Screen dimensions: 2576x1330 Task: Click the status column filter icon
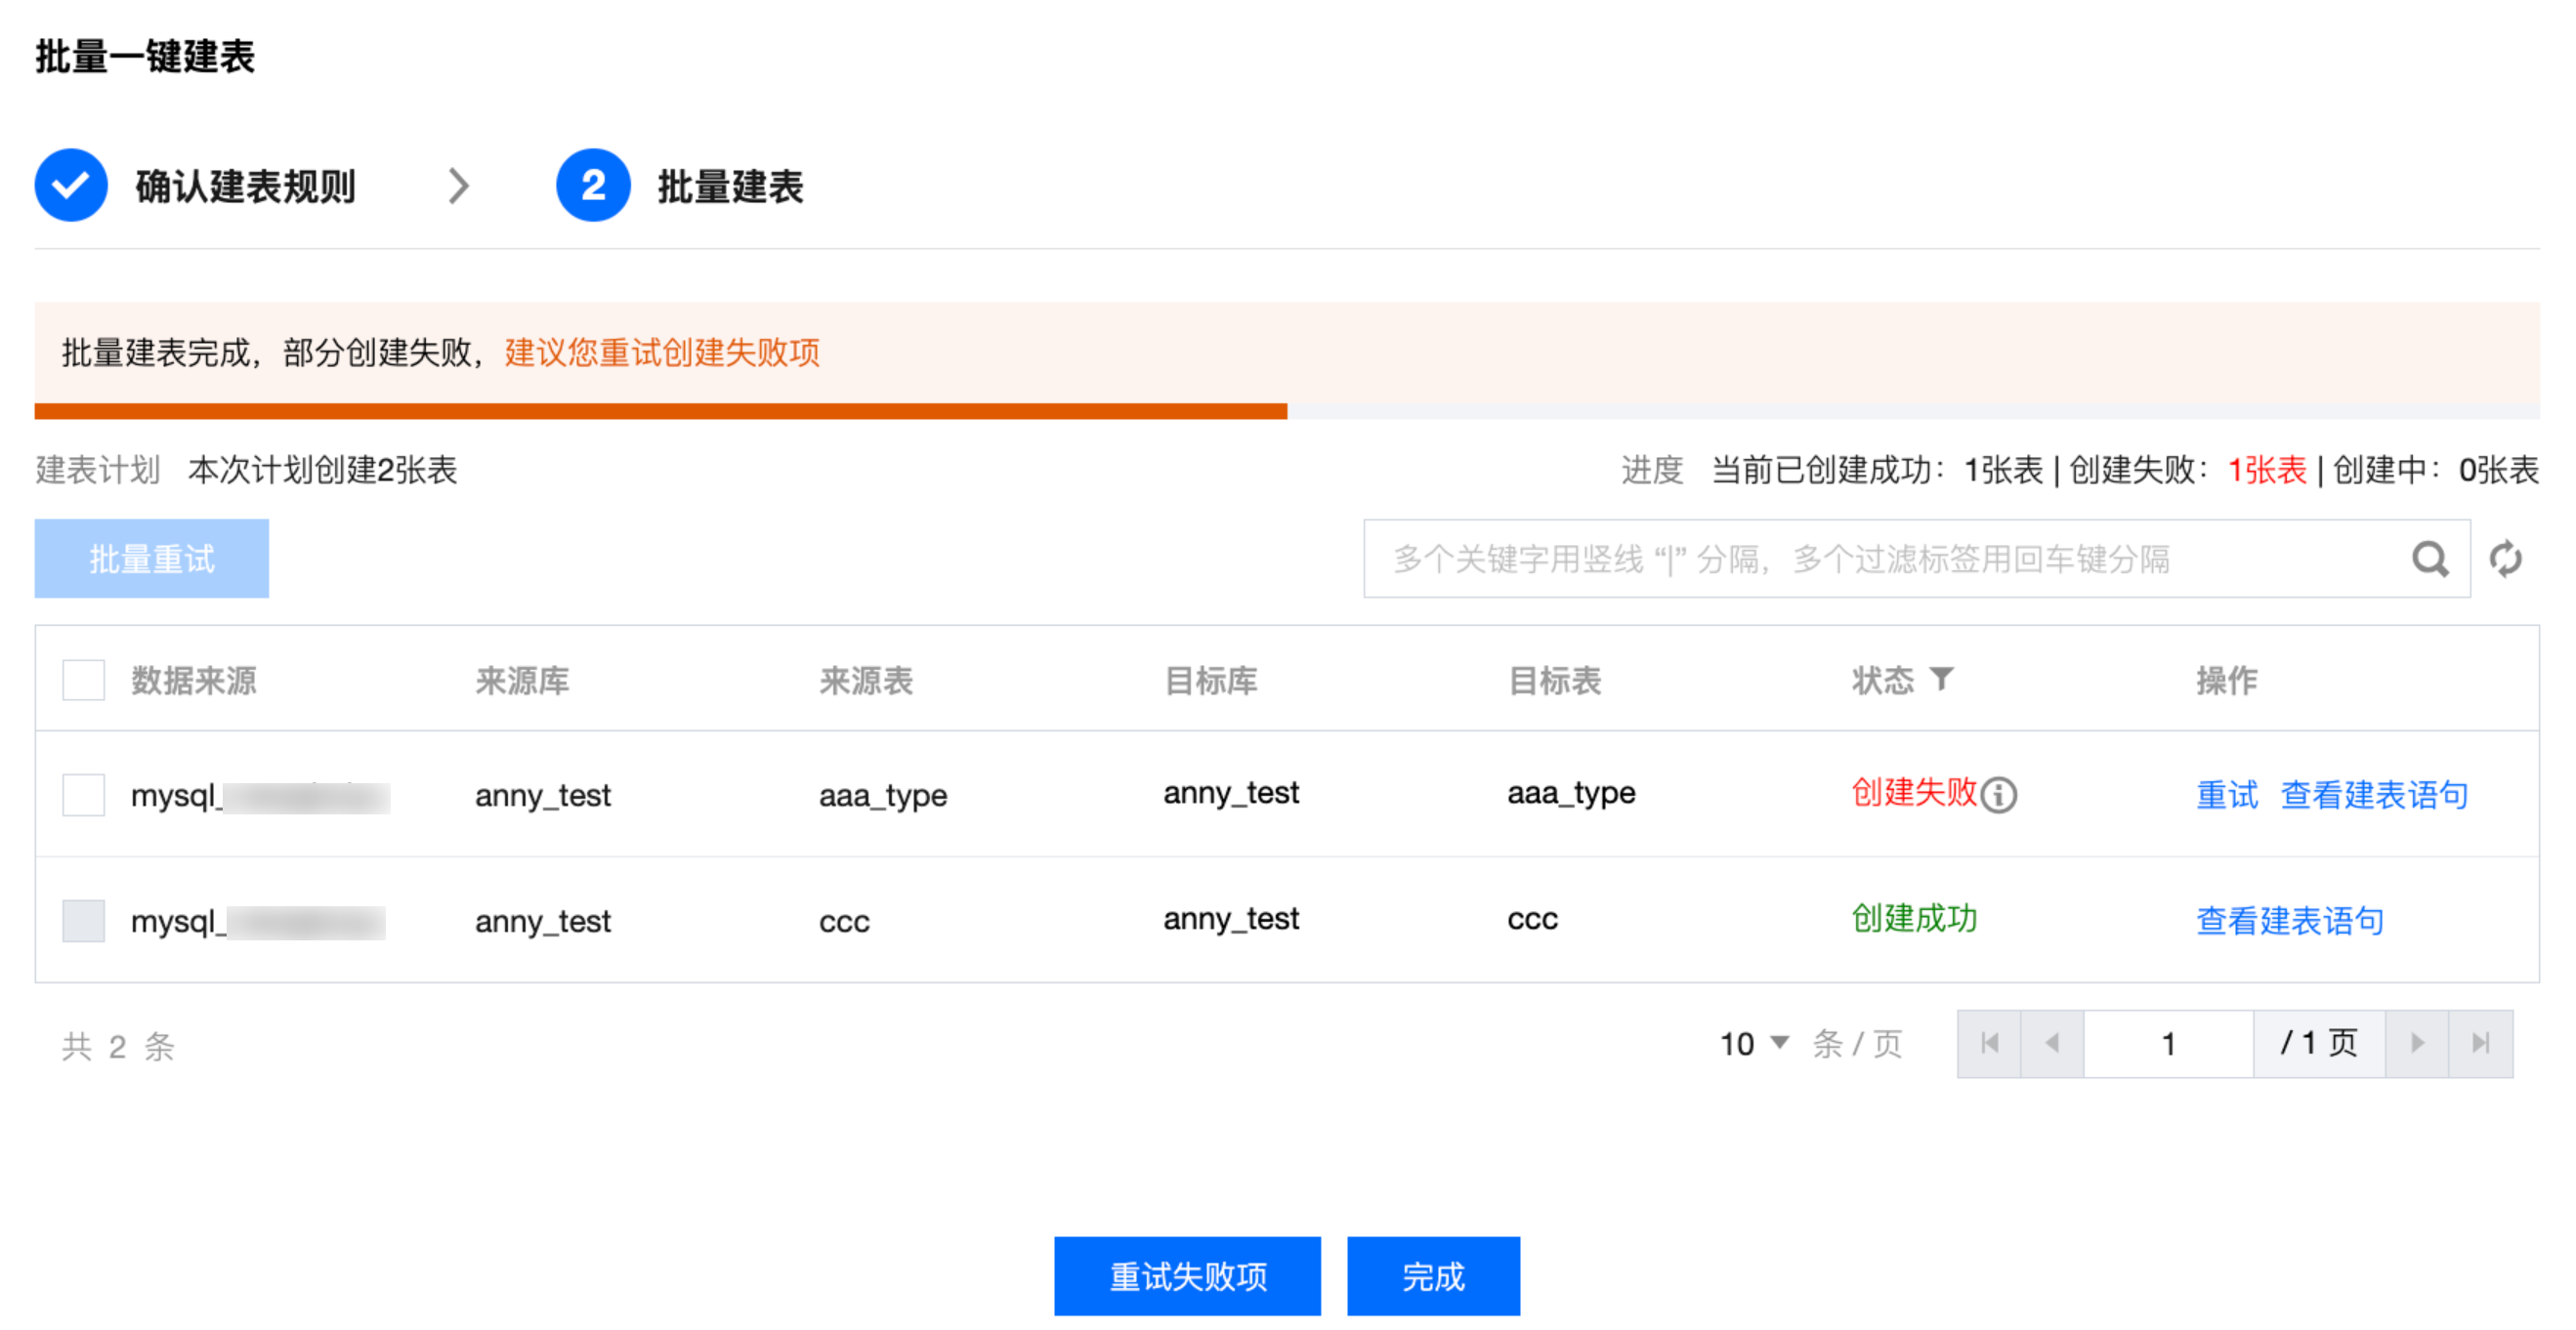coord(1940,680)
